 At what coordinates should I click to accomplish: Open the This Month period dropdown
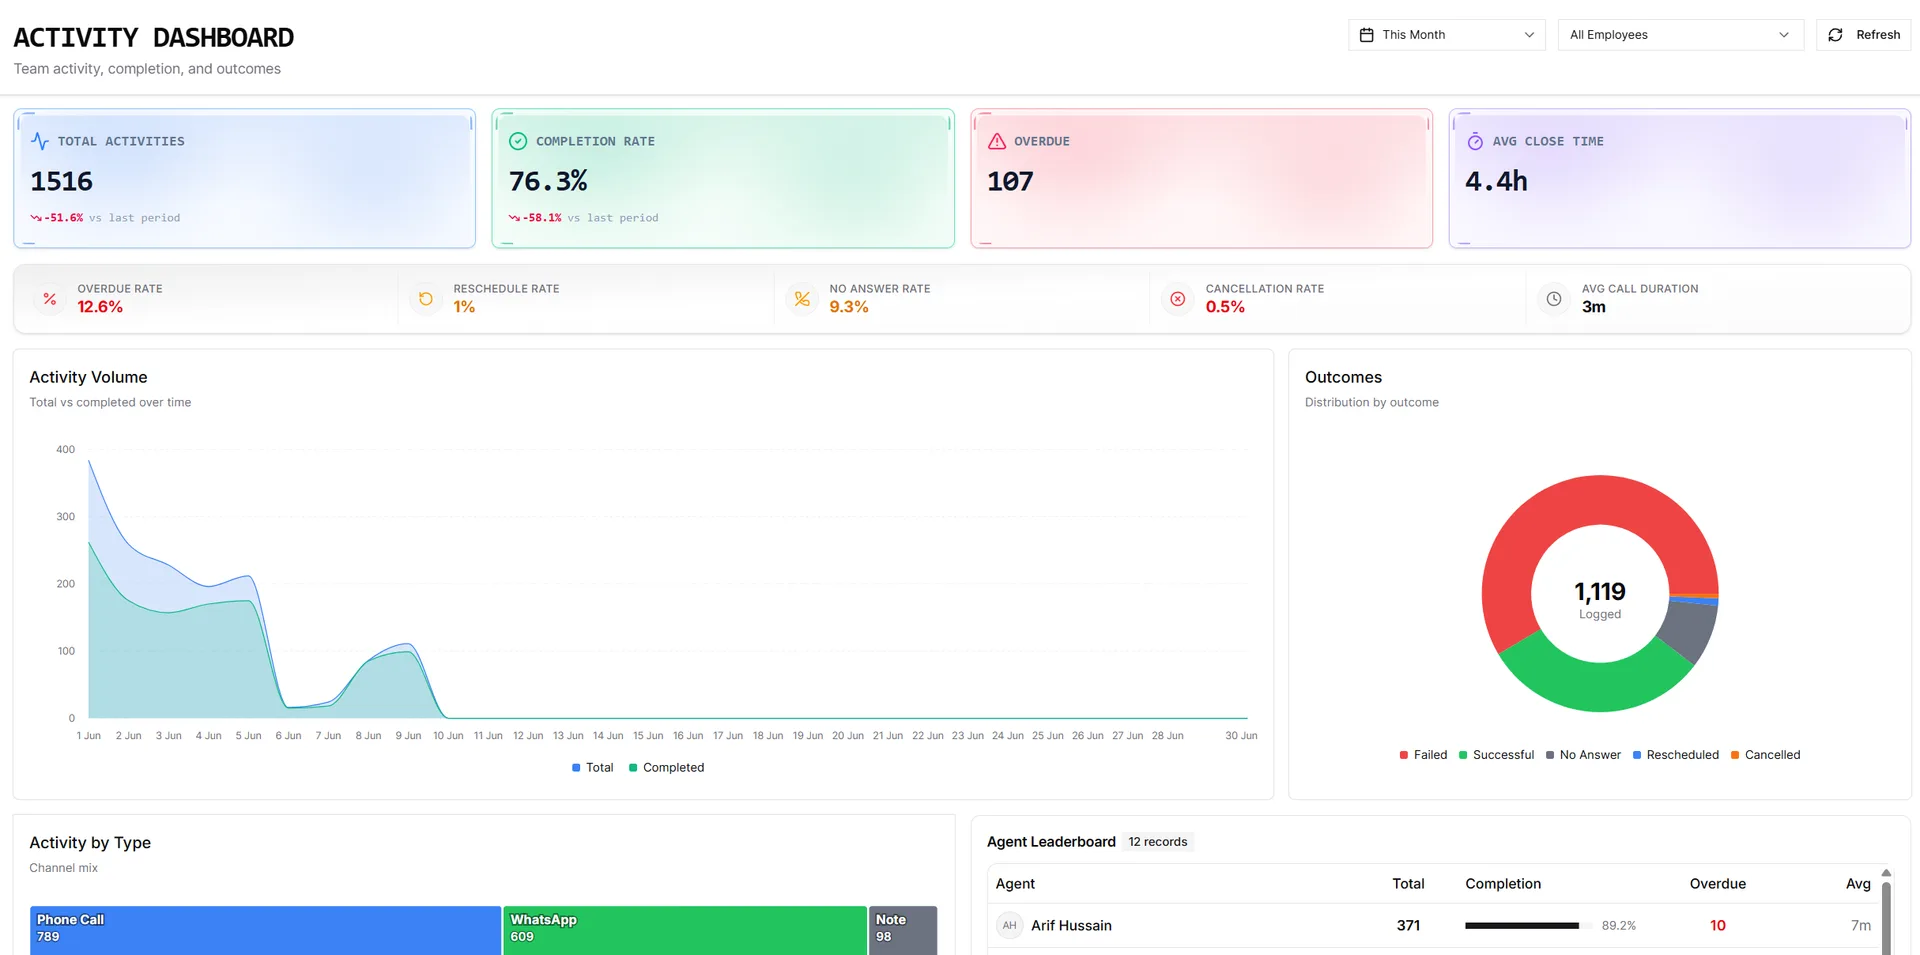coord(1446,35)
